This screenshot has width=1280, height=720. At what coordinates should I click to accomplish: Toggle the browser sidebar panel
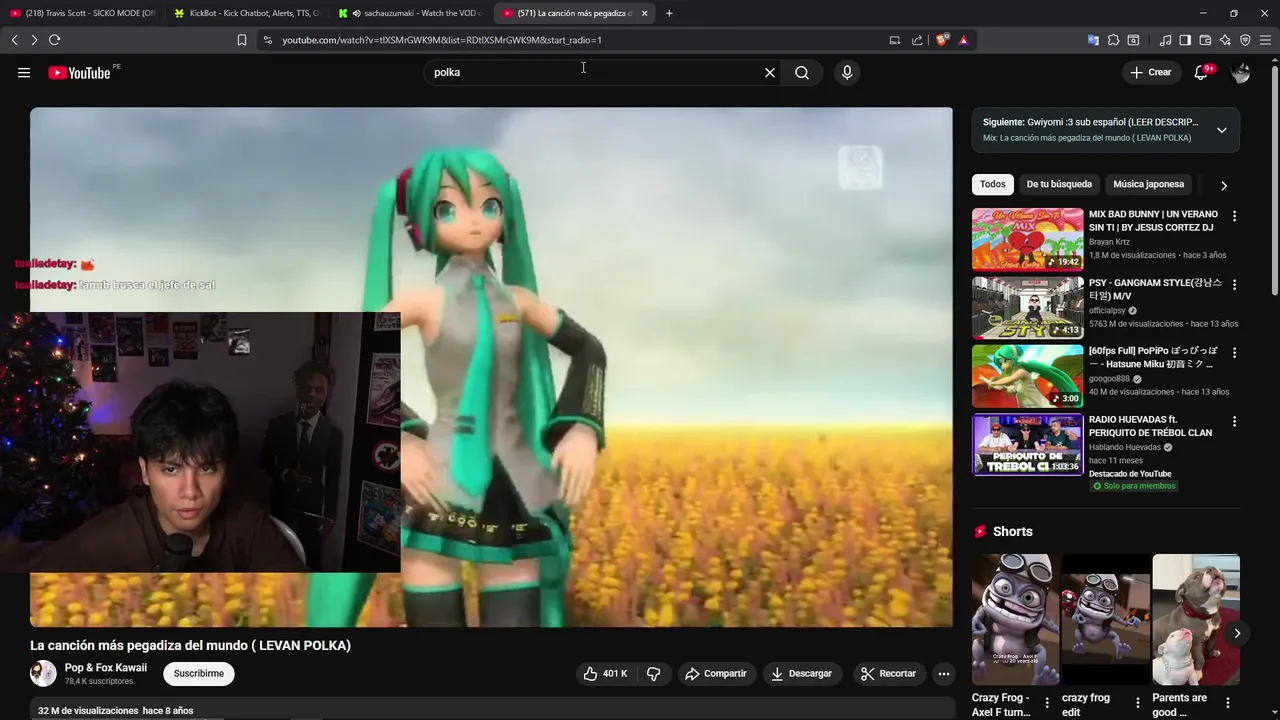[1185, 40]
